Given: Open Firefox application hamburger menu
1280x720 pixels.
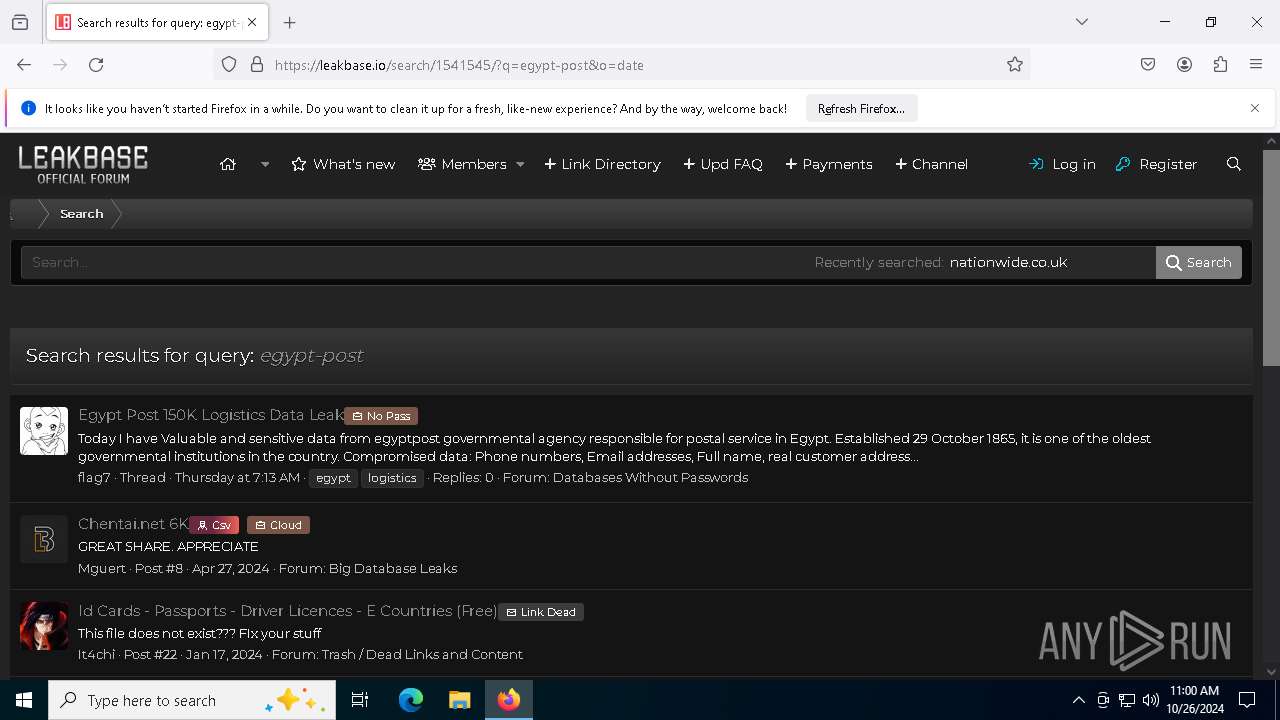Looking at the screenshot, I should (1256, 65).
